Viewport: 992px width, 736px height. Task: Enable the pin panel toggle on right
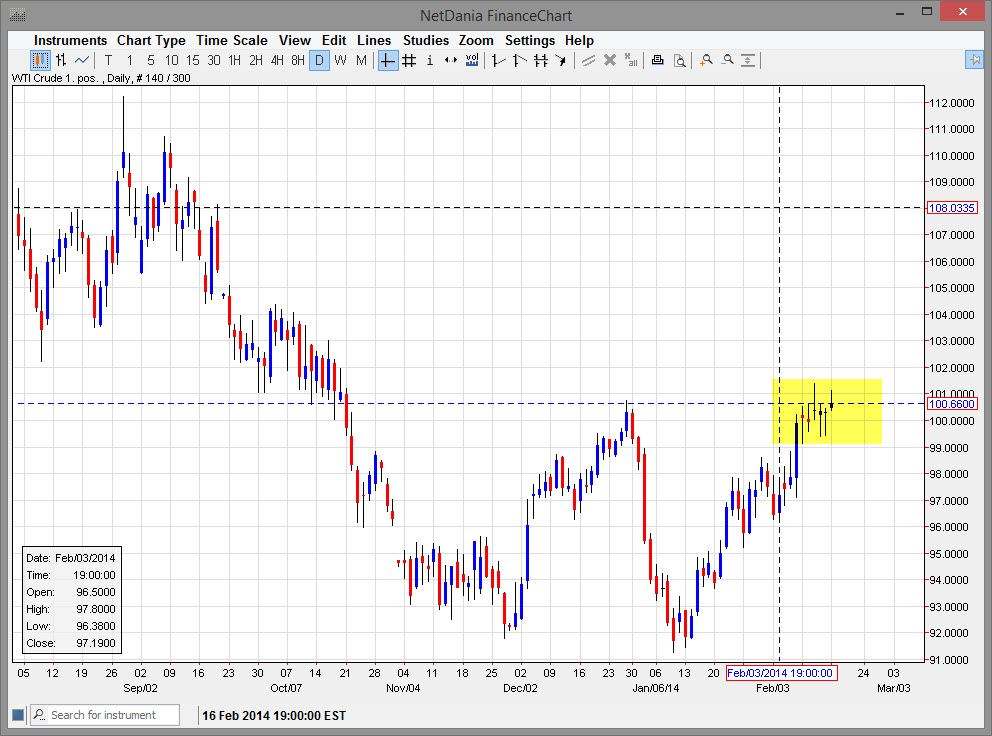pyautogui.click(x=975, y=61)
